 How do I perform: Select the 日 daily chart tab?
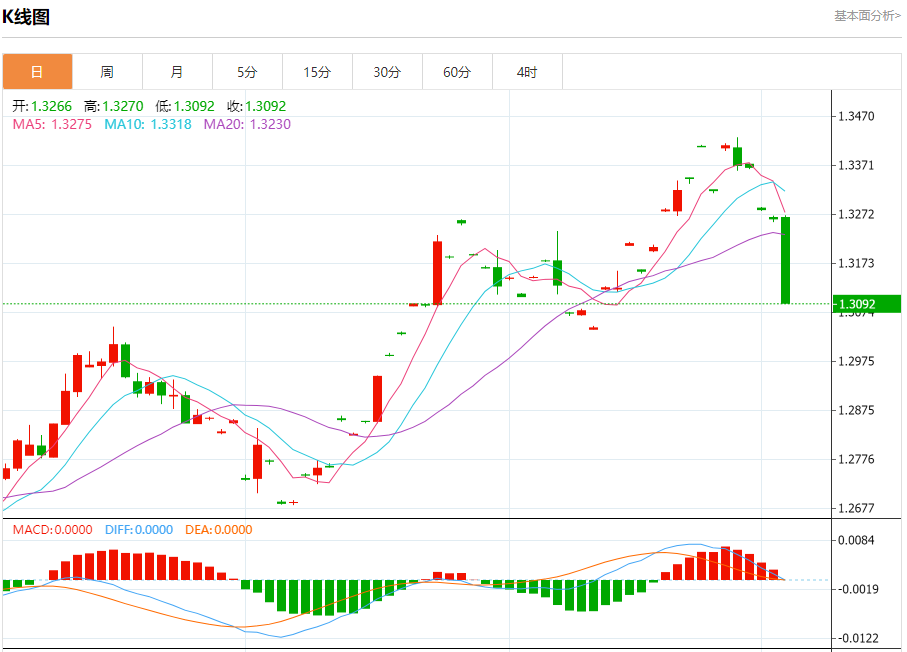(38, 72)
